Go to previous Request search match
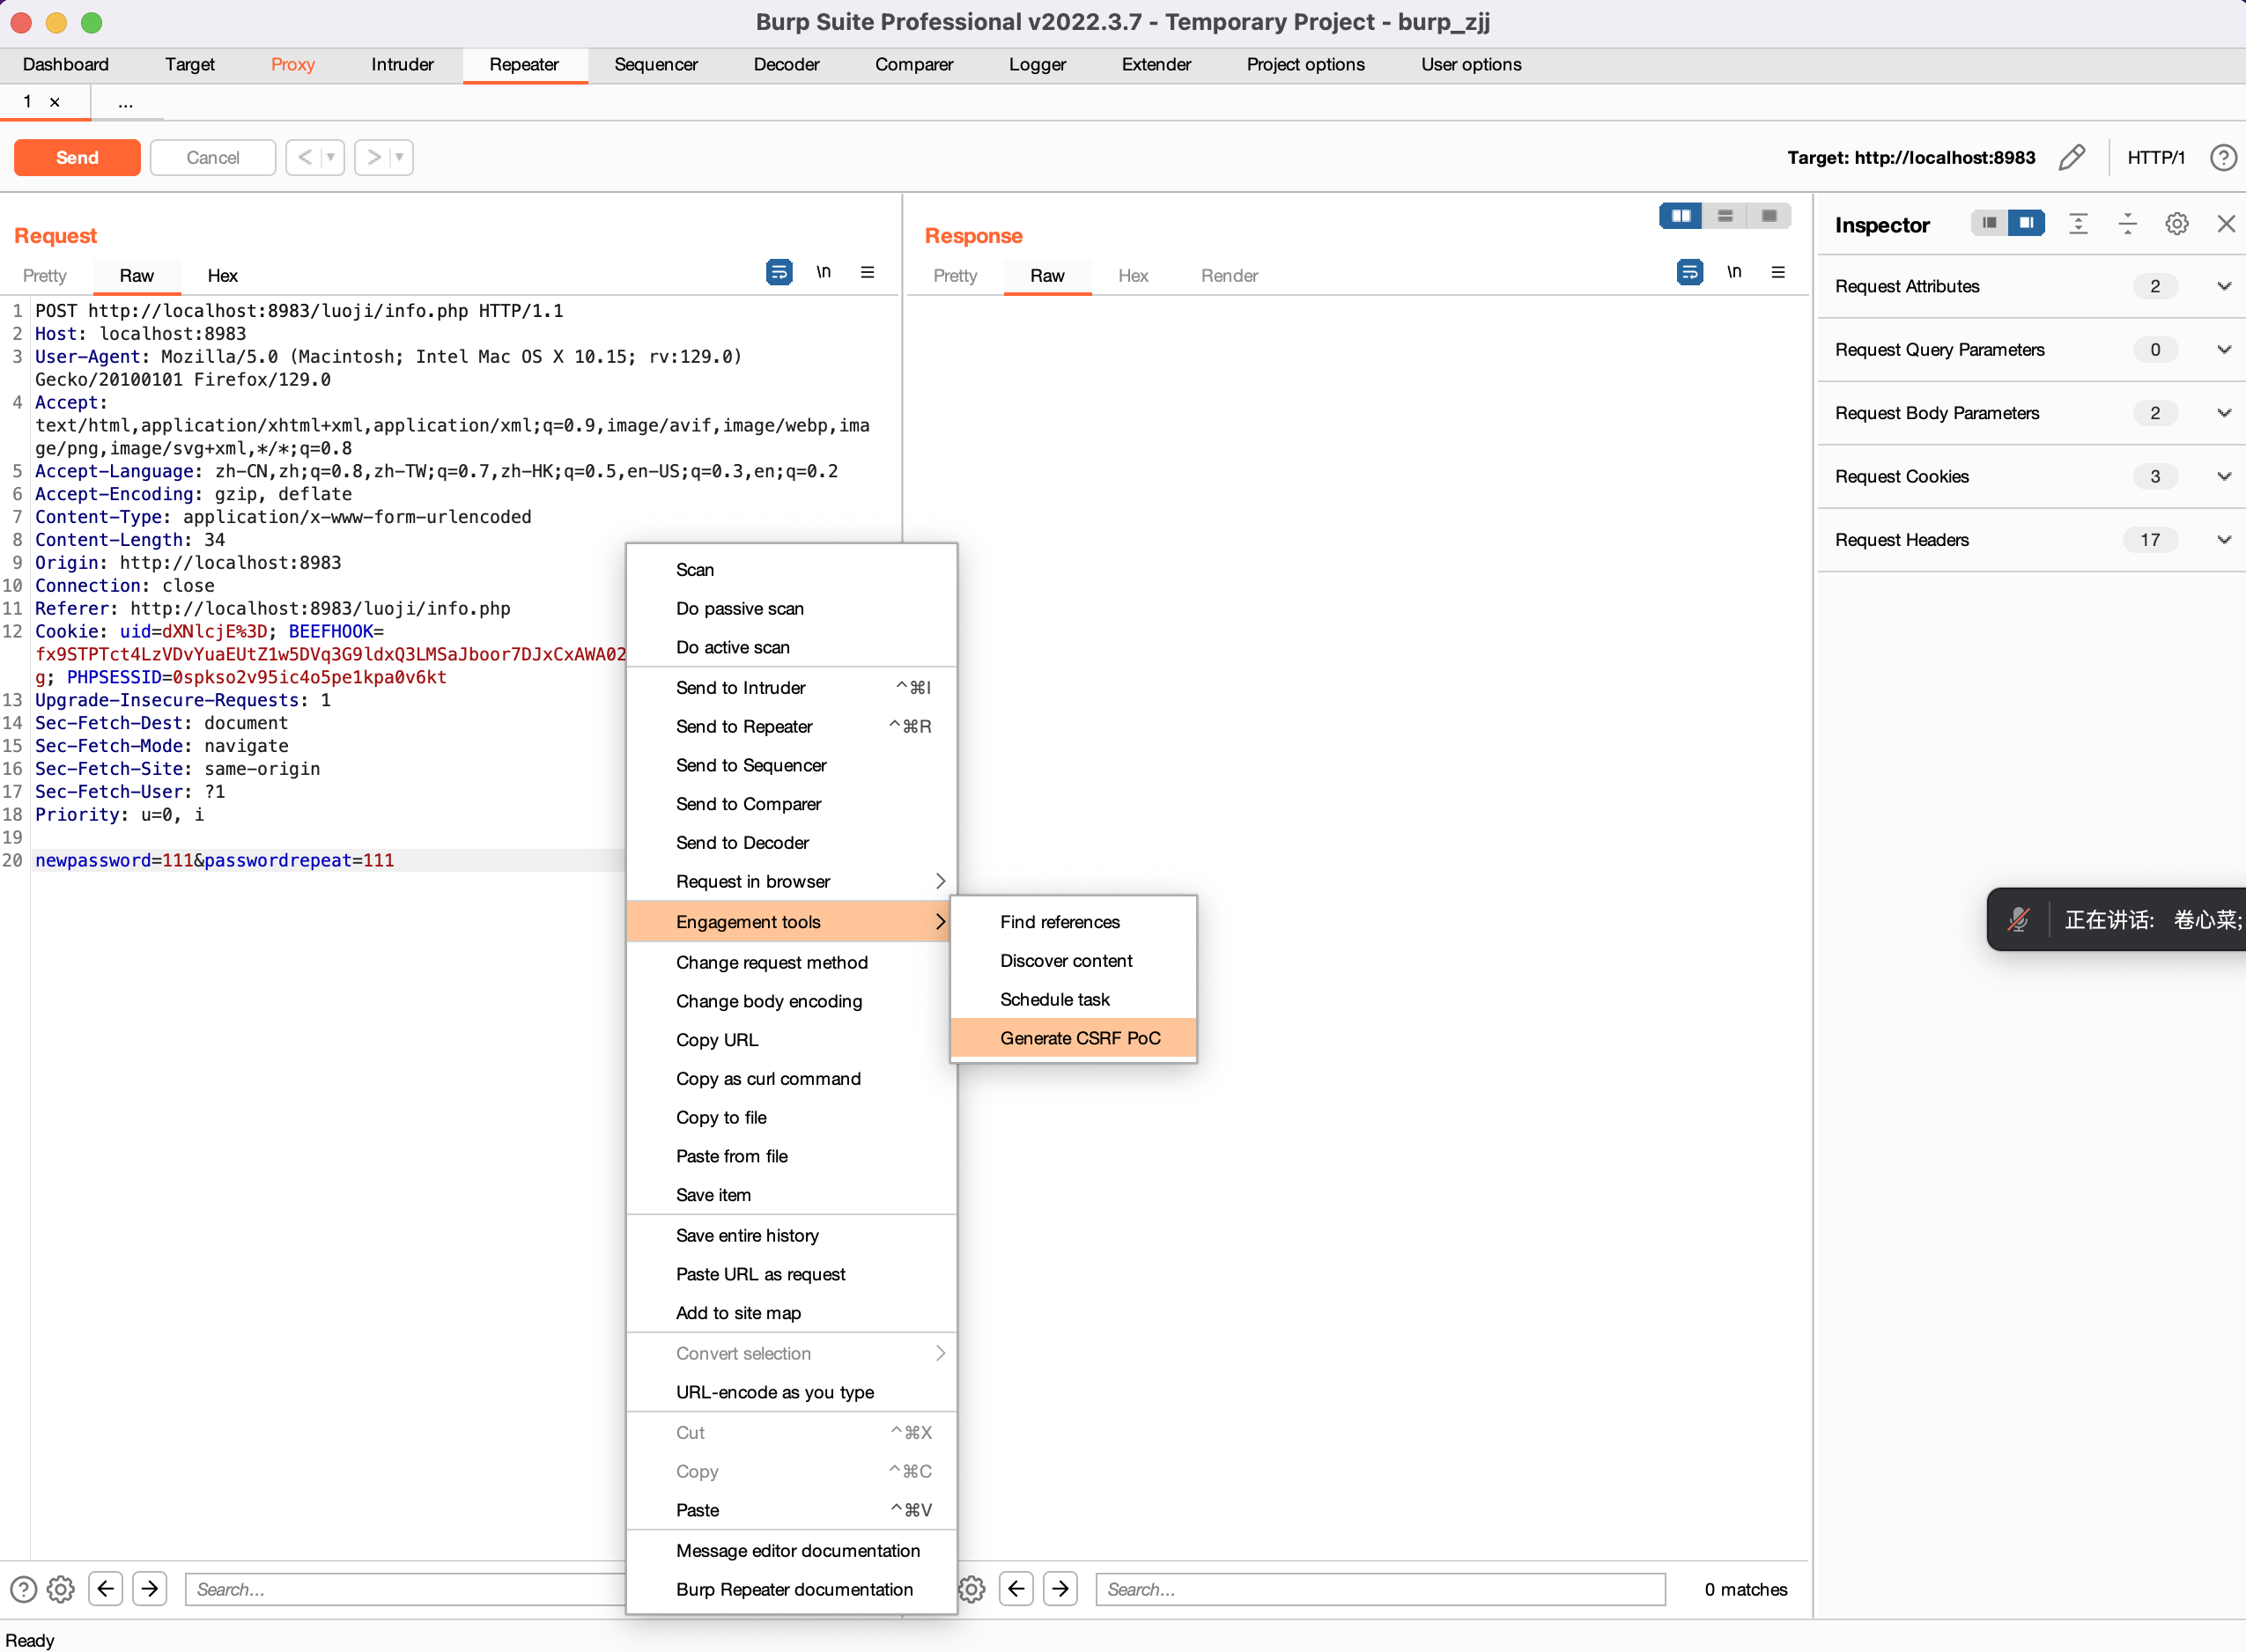This screenshot has width=2246, height=1652. click(x=105, y=1588)
